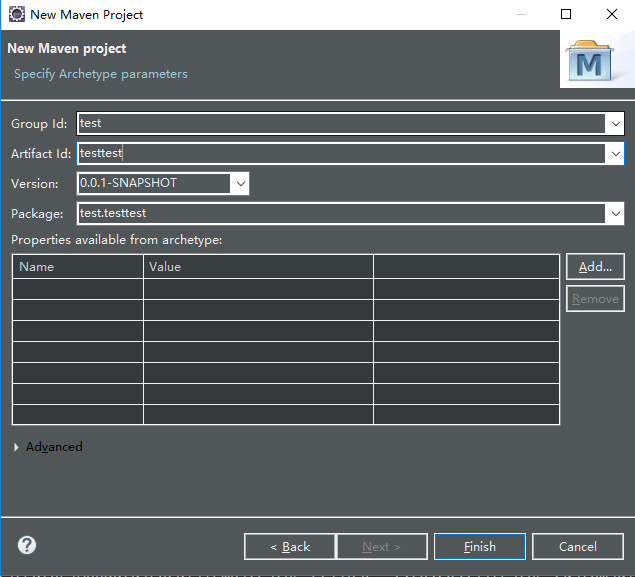The image size is (635, 577).
Task: Maximize the New Maven Project window
Action: 566,15
